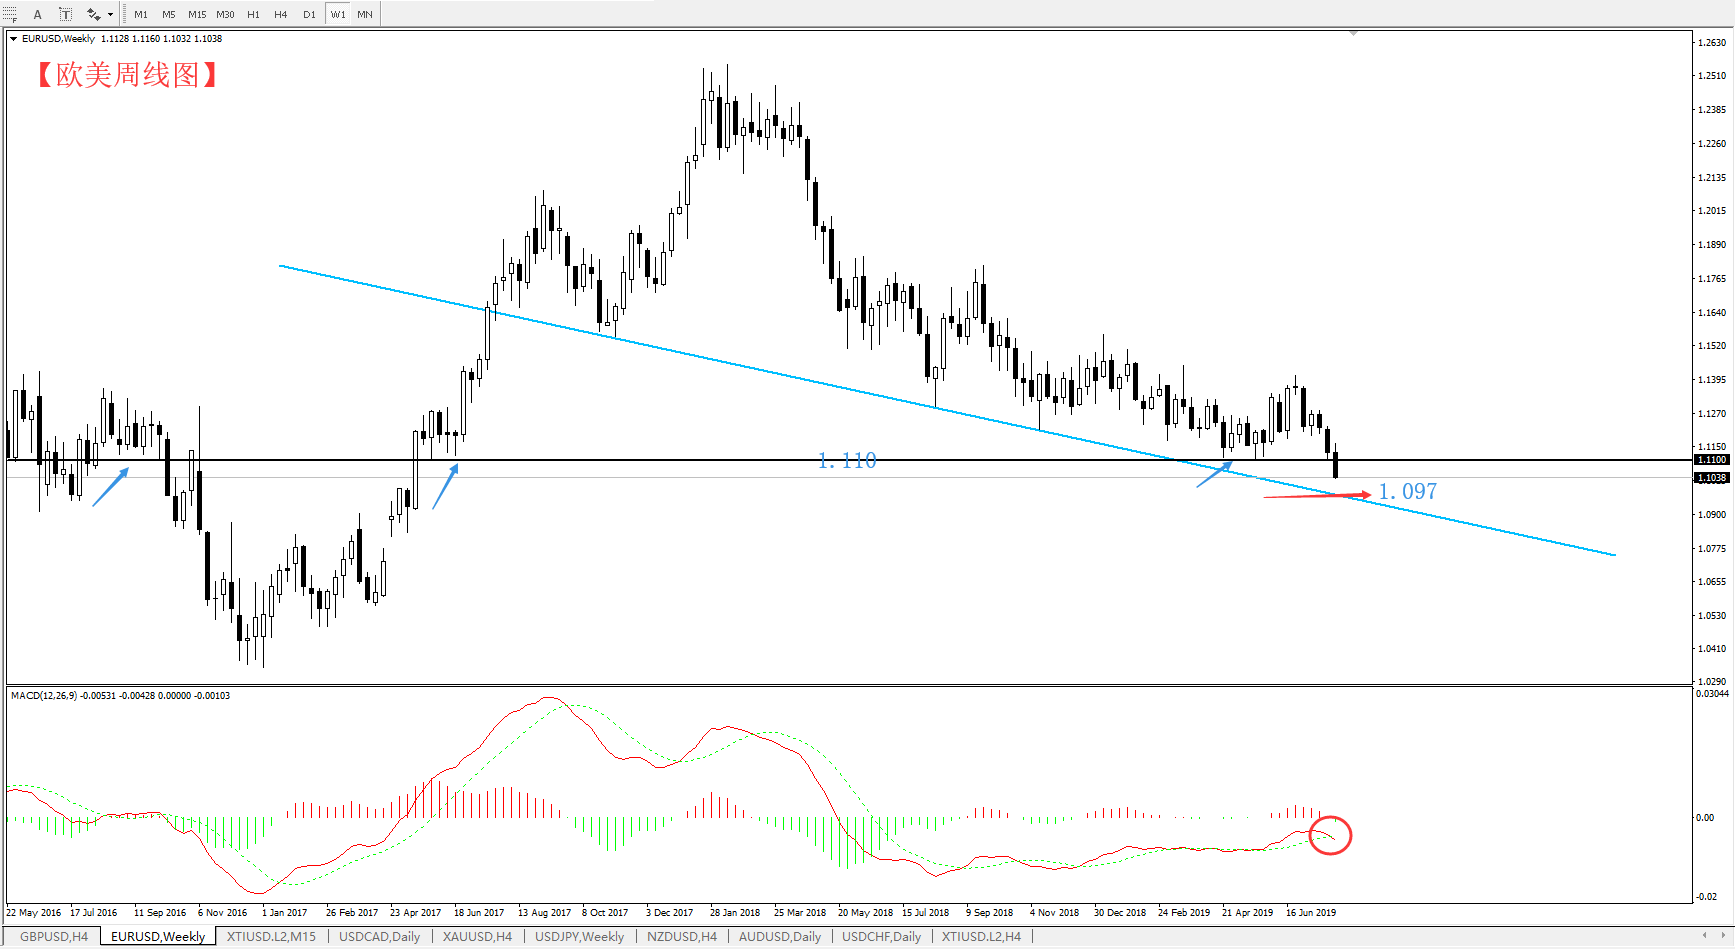Toggle the W1 weekly timeframe button

tap(338, 14)
